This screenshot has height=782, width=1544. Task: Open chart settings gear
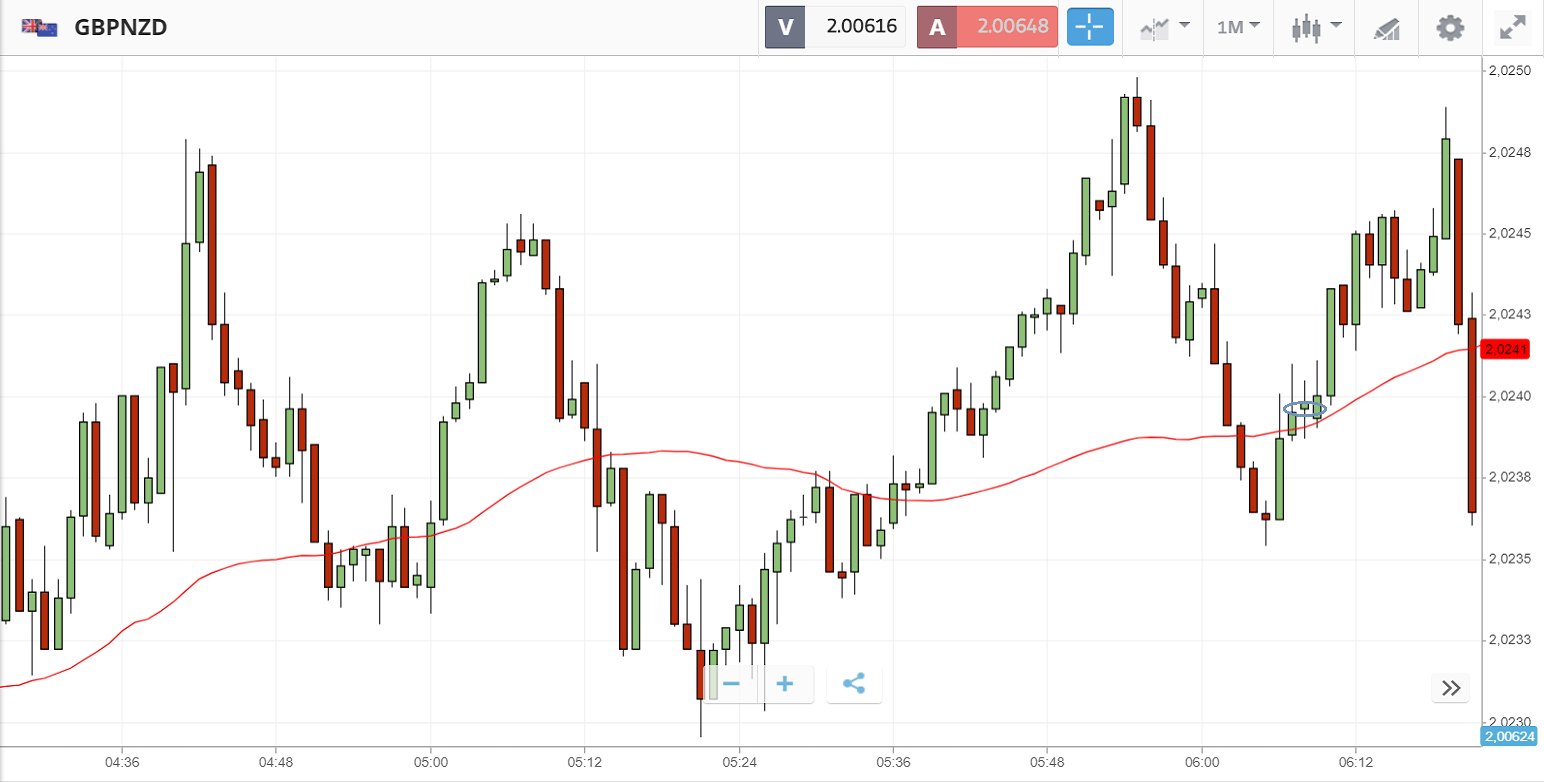(1450, 27)
